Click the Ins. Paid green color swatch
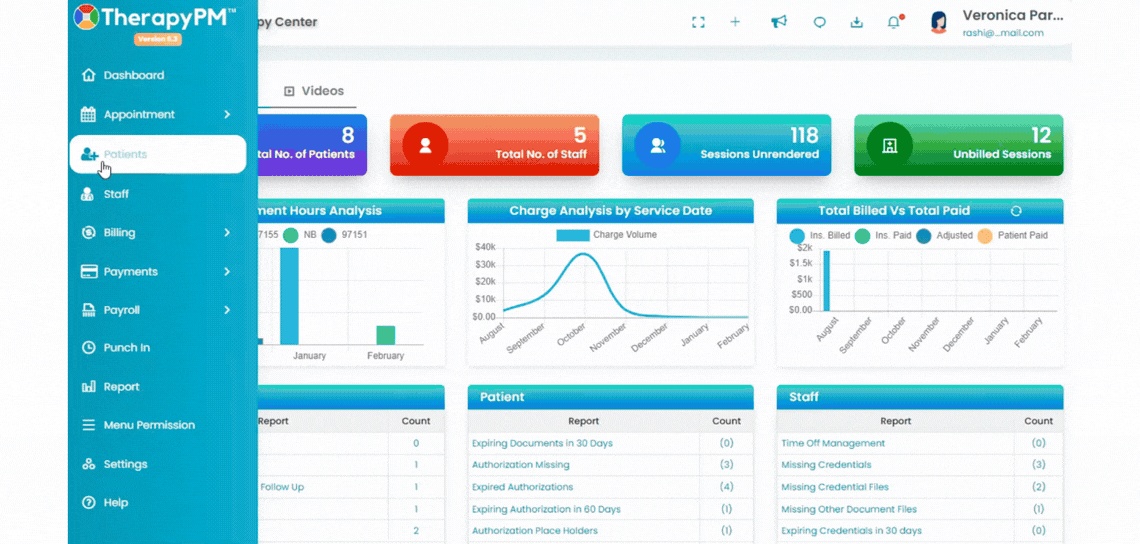 (862, 236)
